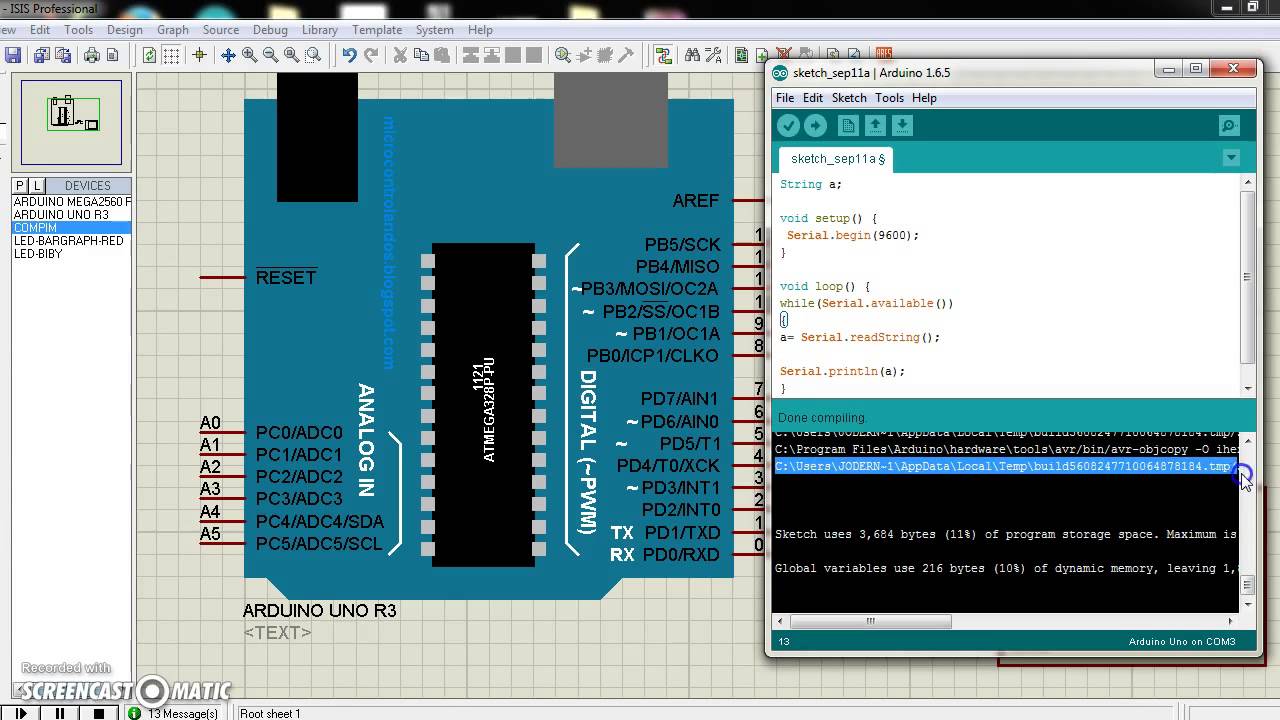Select LED-BARGRAPH-RED in device list
1280x720 pixels.
(72, 241)
